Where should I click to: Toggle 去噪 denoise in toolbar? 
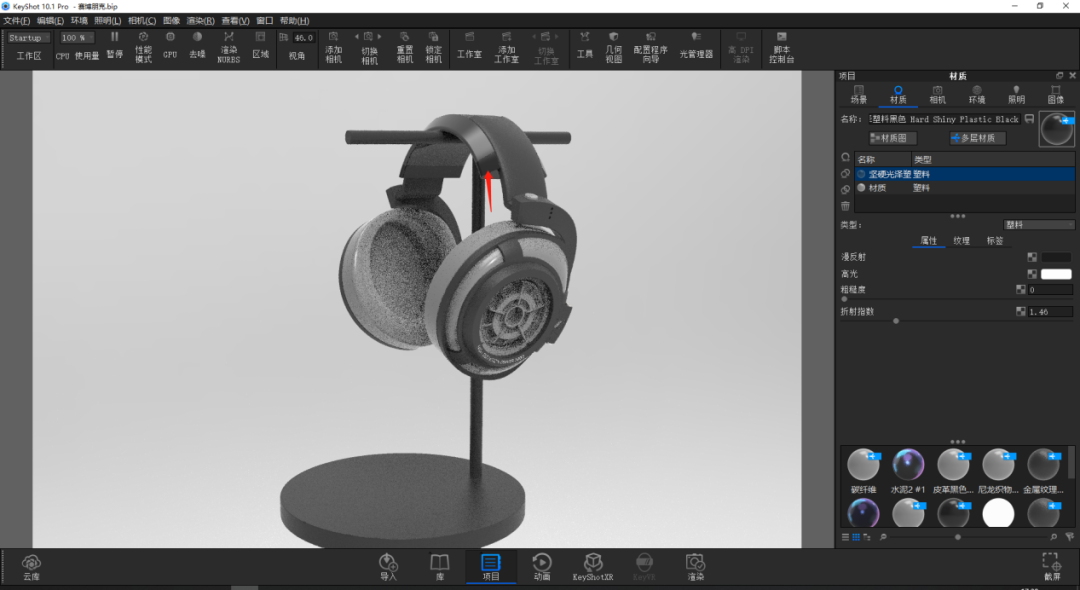pyautogui.click(x=197, y=45)
